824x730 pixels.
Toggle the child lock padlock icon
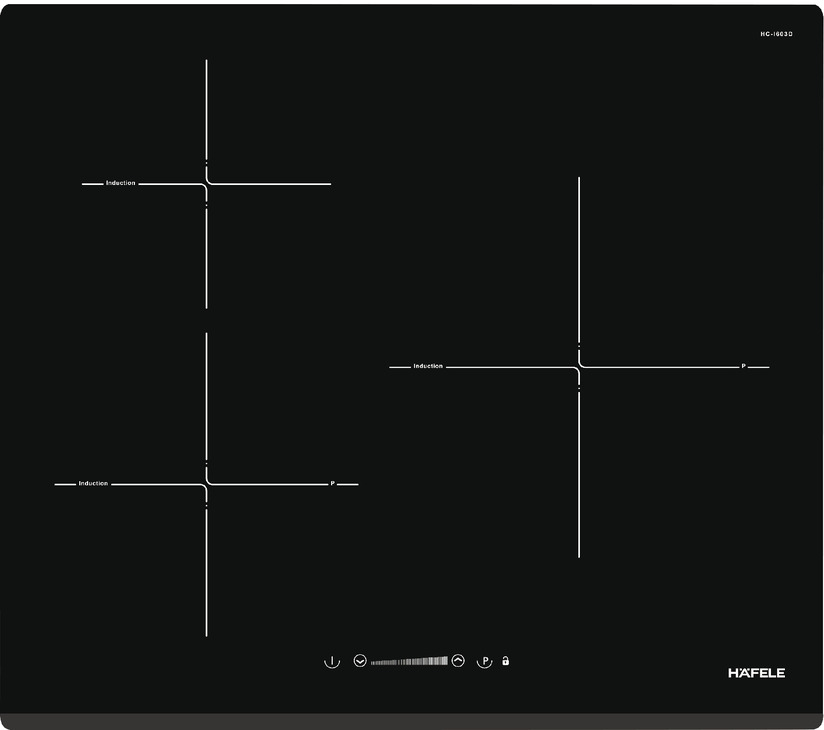click(x=506, y=661)
